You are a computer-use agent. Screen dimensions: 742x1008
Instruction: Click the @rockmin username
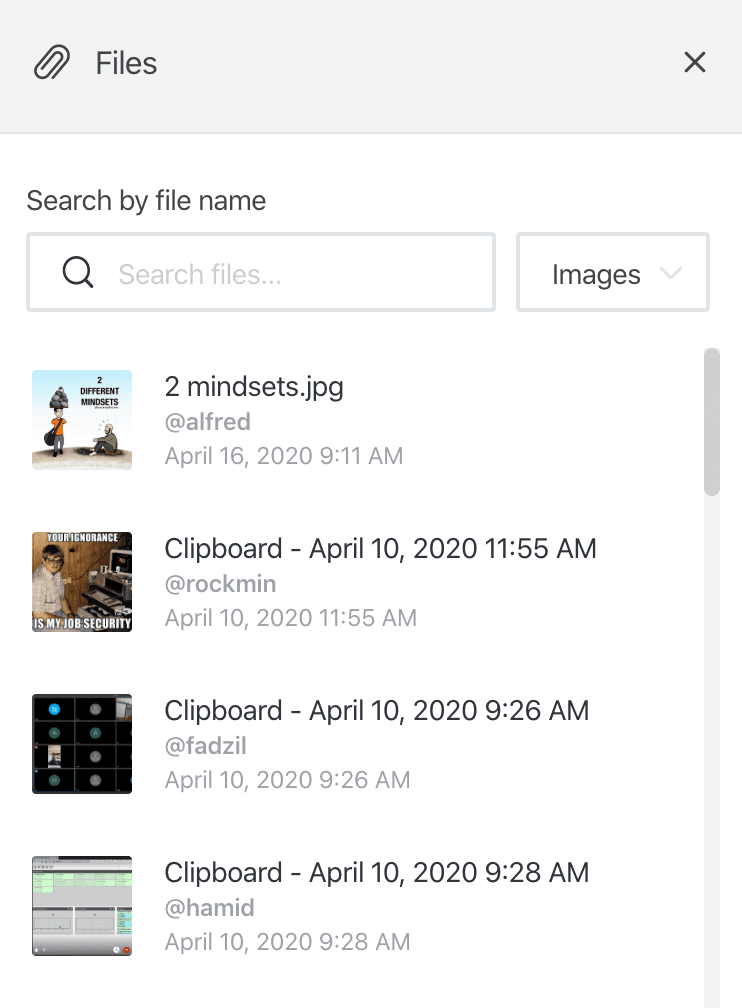pos(220,584)
